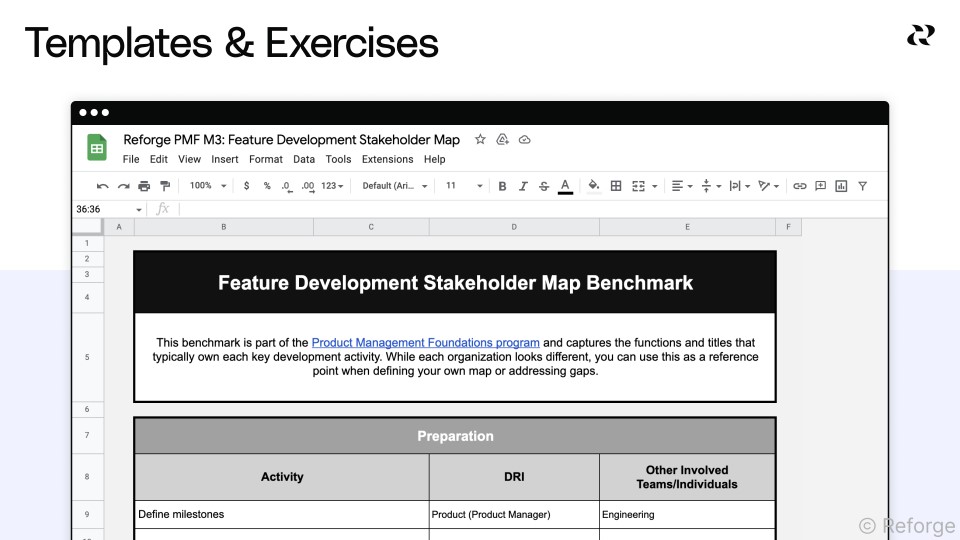Viewport: 960px width, 540px height.
Task: Click the select-all corner cell
Action: (87, 227)
